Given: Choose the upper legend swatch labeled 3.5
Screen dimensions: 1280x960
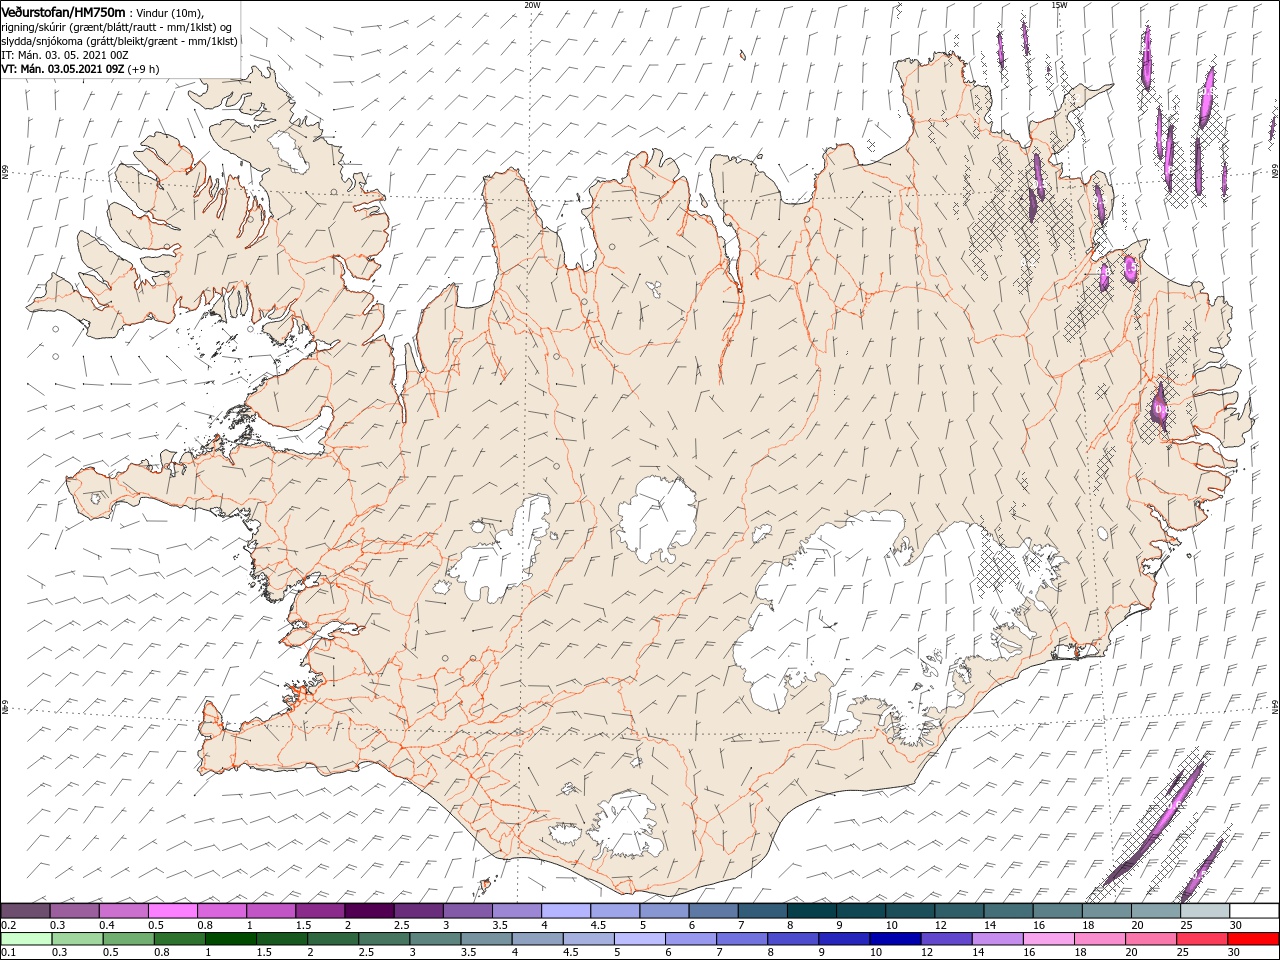Looking at the screenshot, I should point(516,911).
